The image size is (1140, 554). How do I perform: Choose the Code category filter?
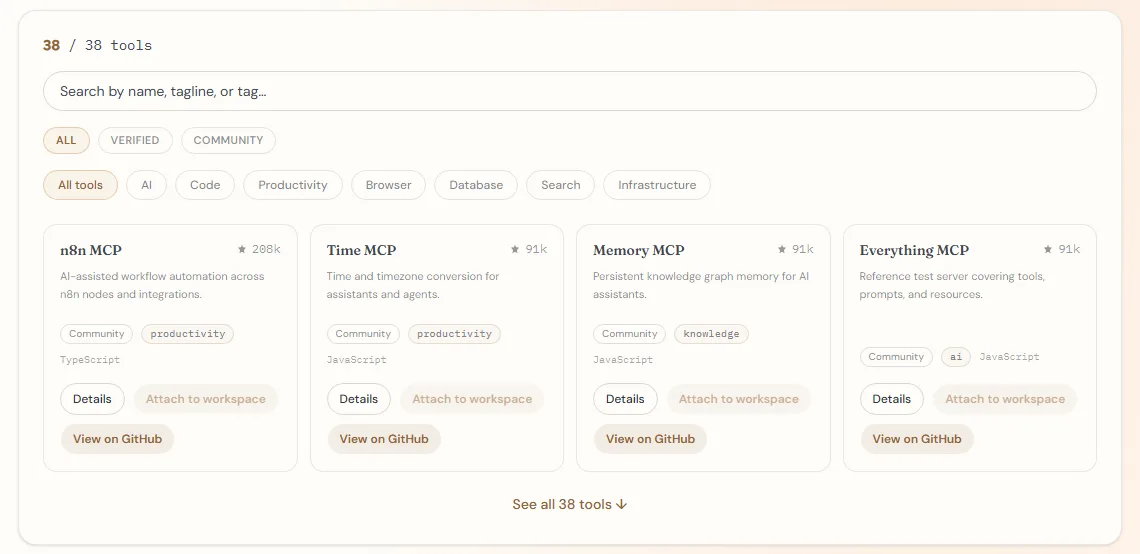[x=205, y=185]
